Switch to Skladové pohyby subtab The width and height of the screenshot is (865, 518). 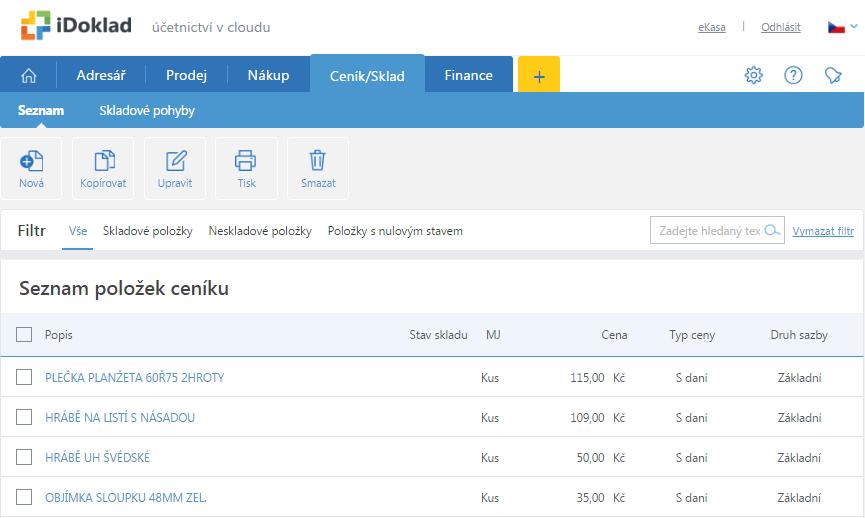(147, 110)
